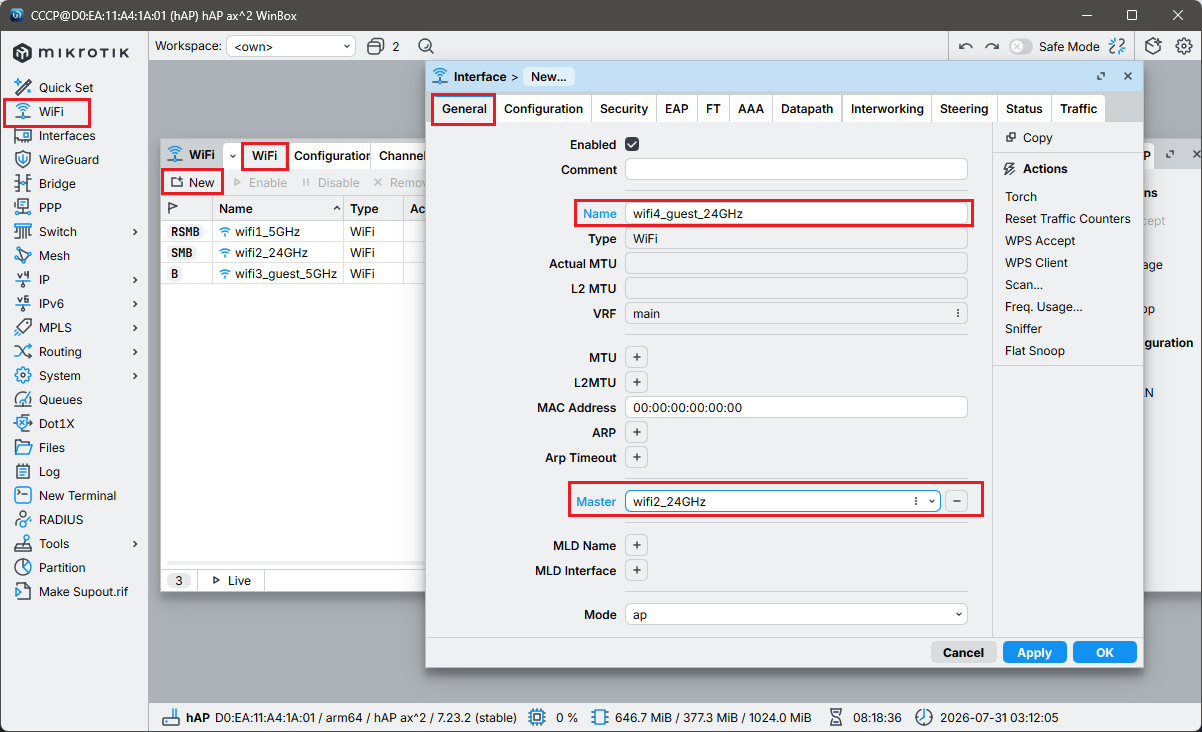Open Log in the sidebar
Viewport: 1202px width, 732px height.
(x=49, y=471)
